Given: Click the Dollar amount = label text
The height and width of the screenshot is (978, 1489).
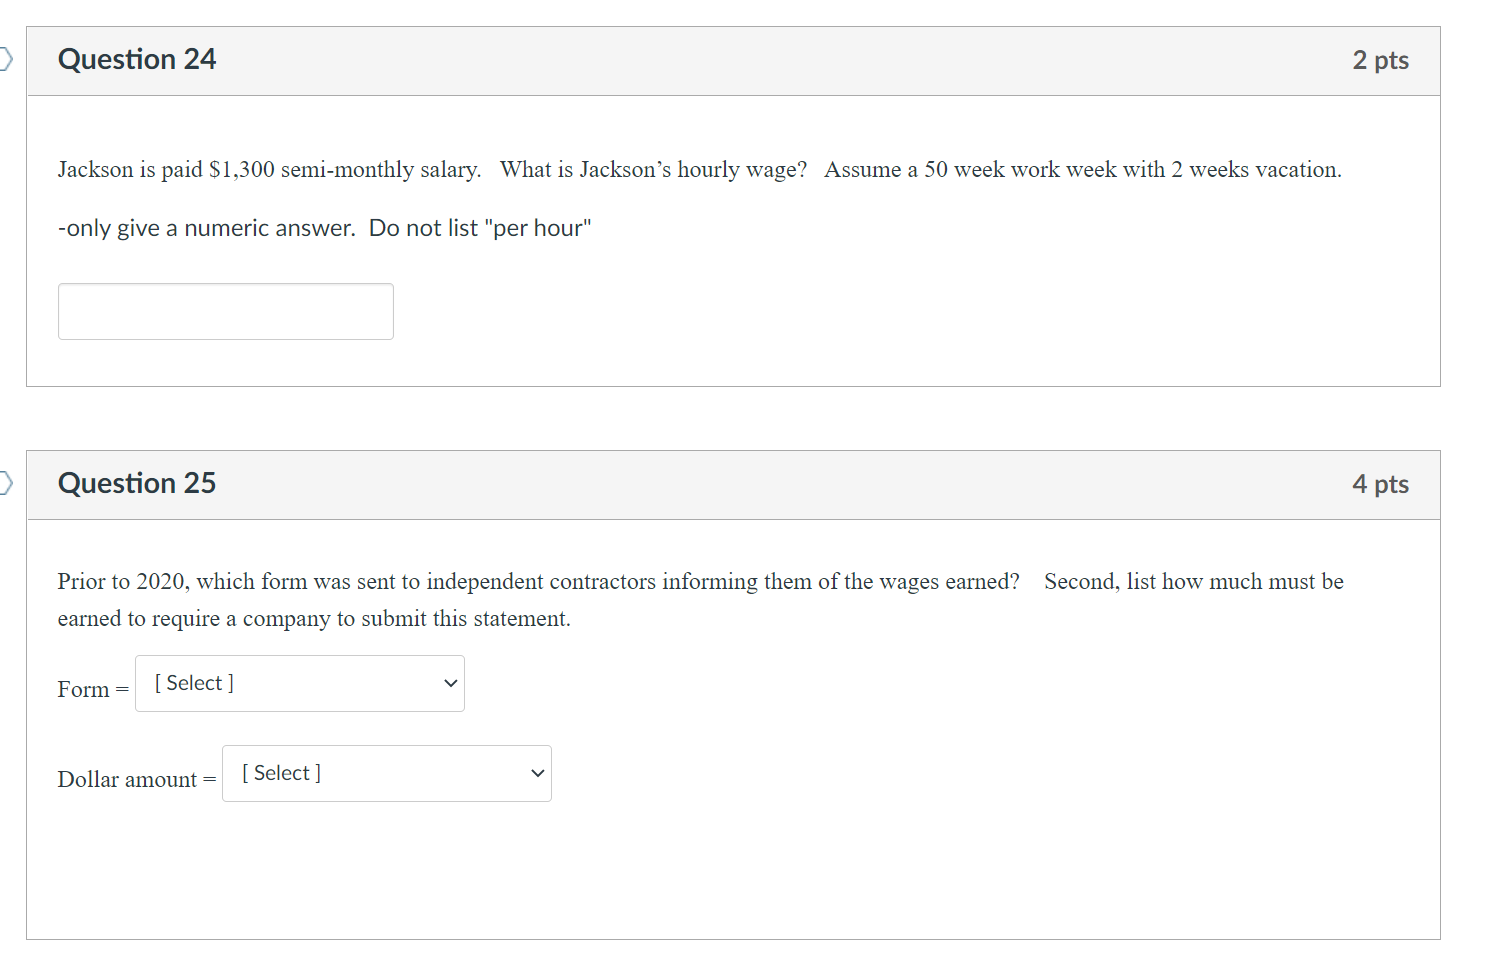Looking at the screenshot, I should click(x=135, y=778).
